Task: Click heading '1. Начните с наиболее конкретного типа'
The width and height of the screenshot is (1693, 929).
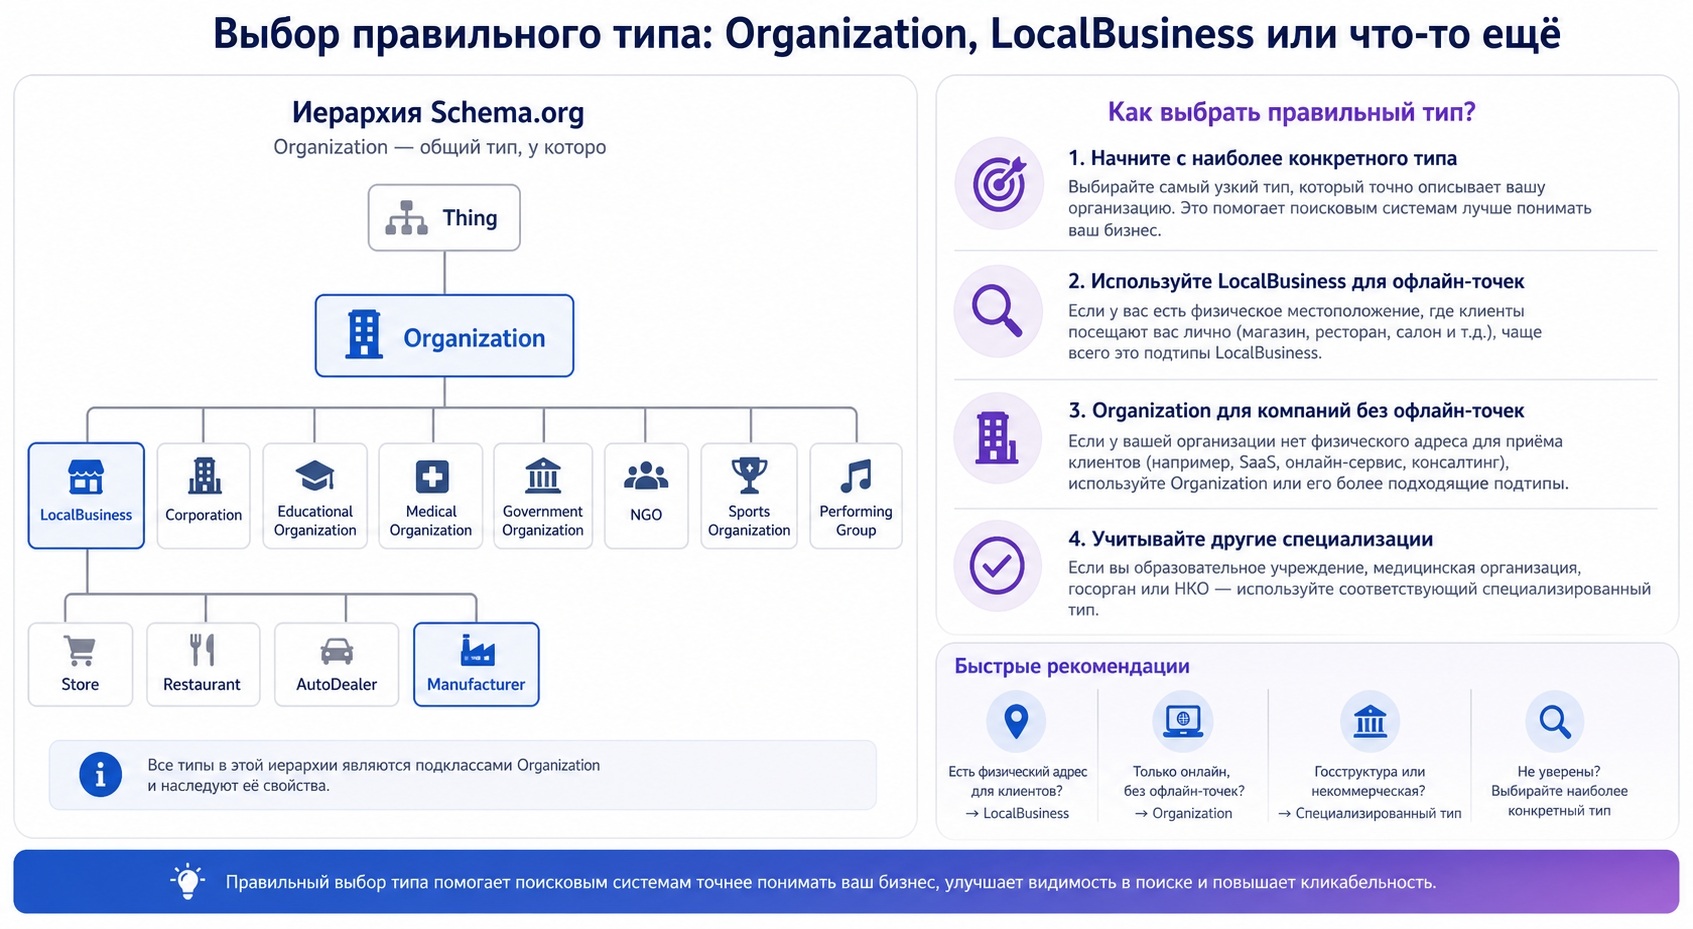Action: click(1262, 158)
